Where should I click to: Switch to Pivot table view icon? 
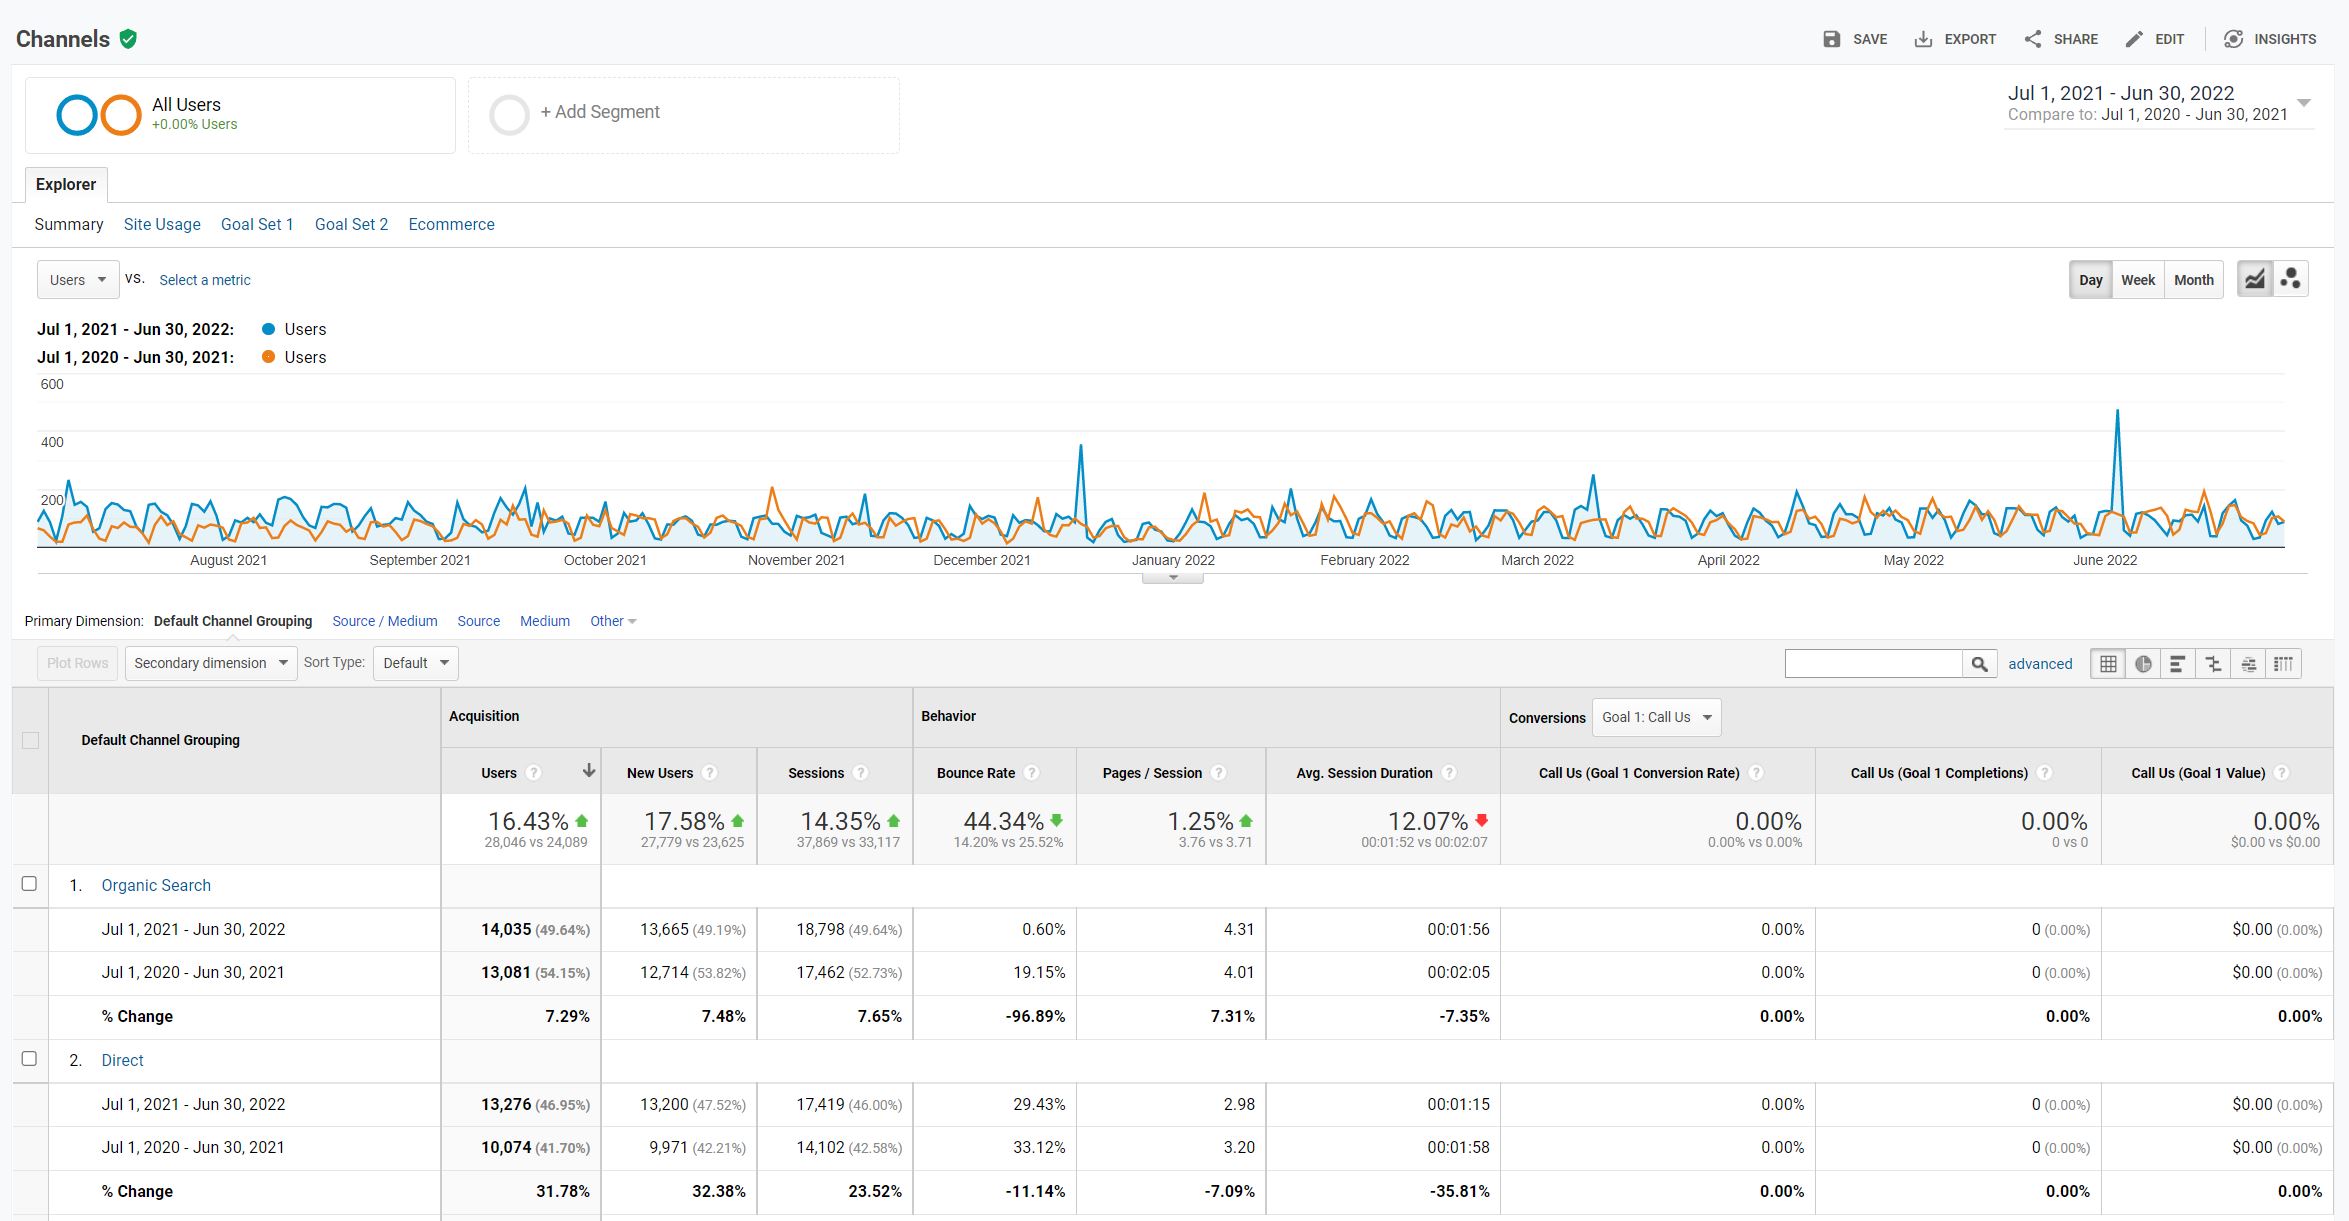coord(2283,663)
